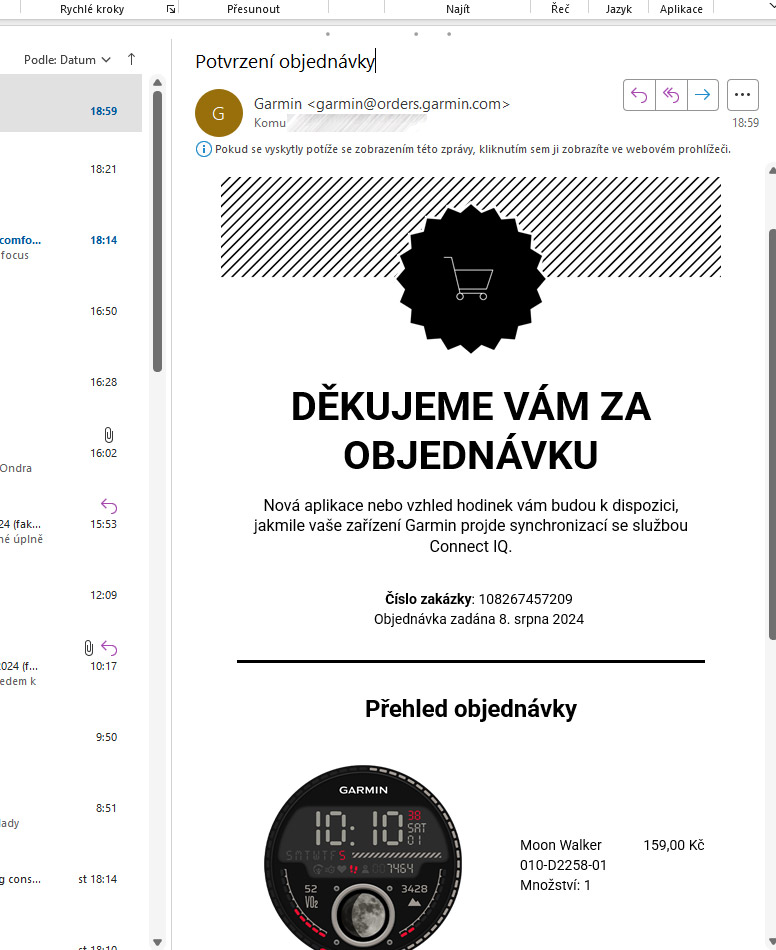Open Rychlé kroky dialog launcher icon
776x950 pixels.
(x=171, y=9)
